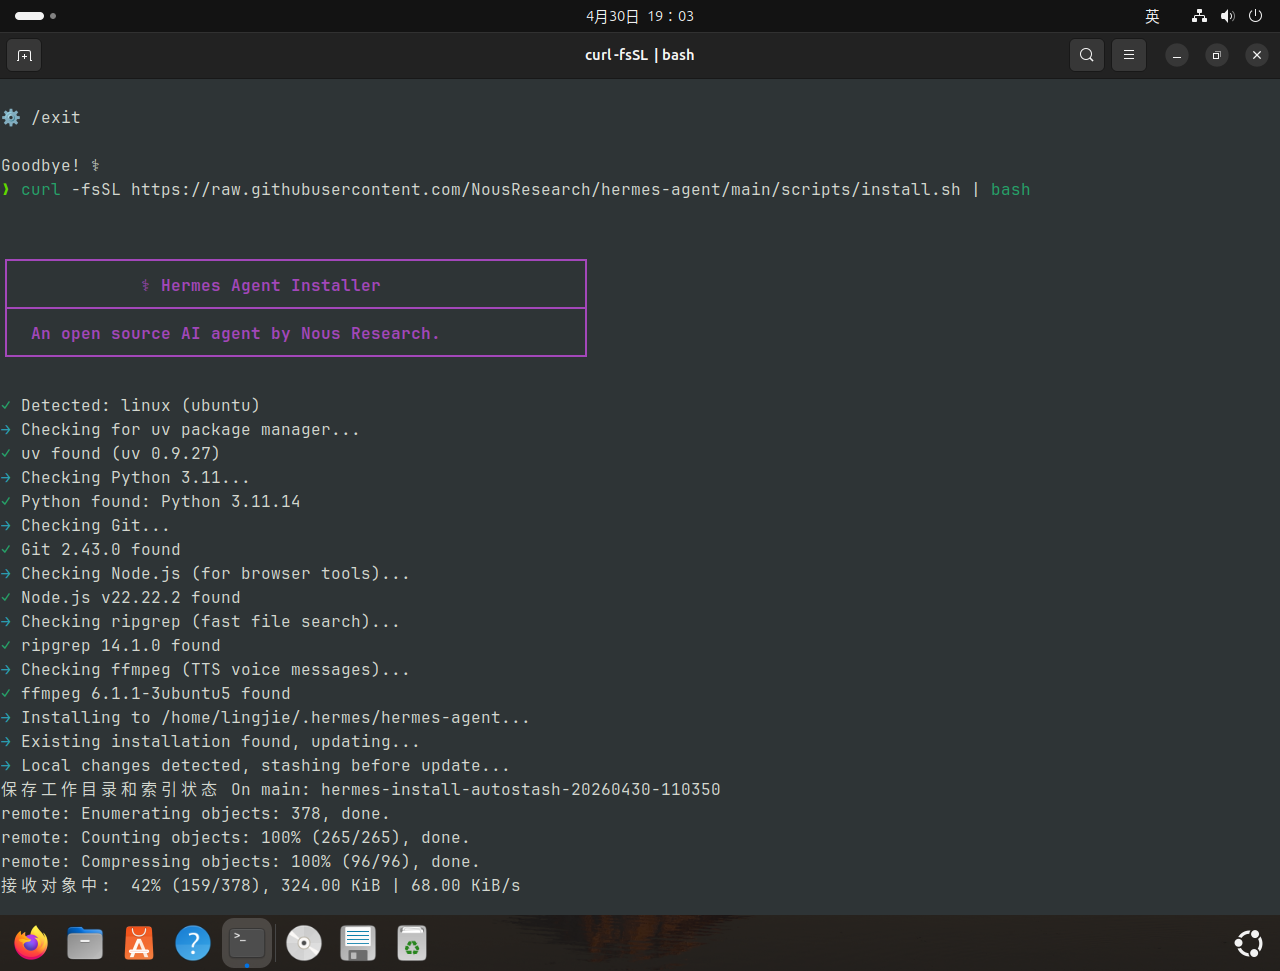Click the 42% (159/378) progress line
Screen dimensions: 1280x971
261,885
